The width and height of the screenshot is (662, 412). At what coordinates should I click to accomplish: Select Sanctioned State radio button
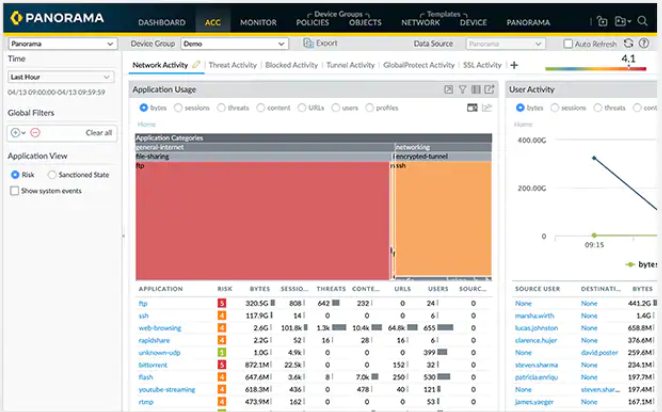53,175
